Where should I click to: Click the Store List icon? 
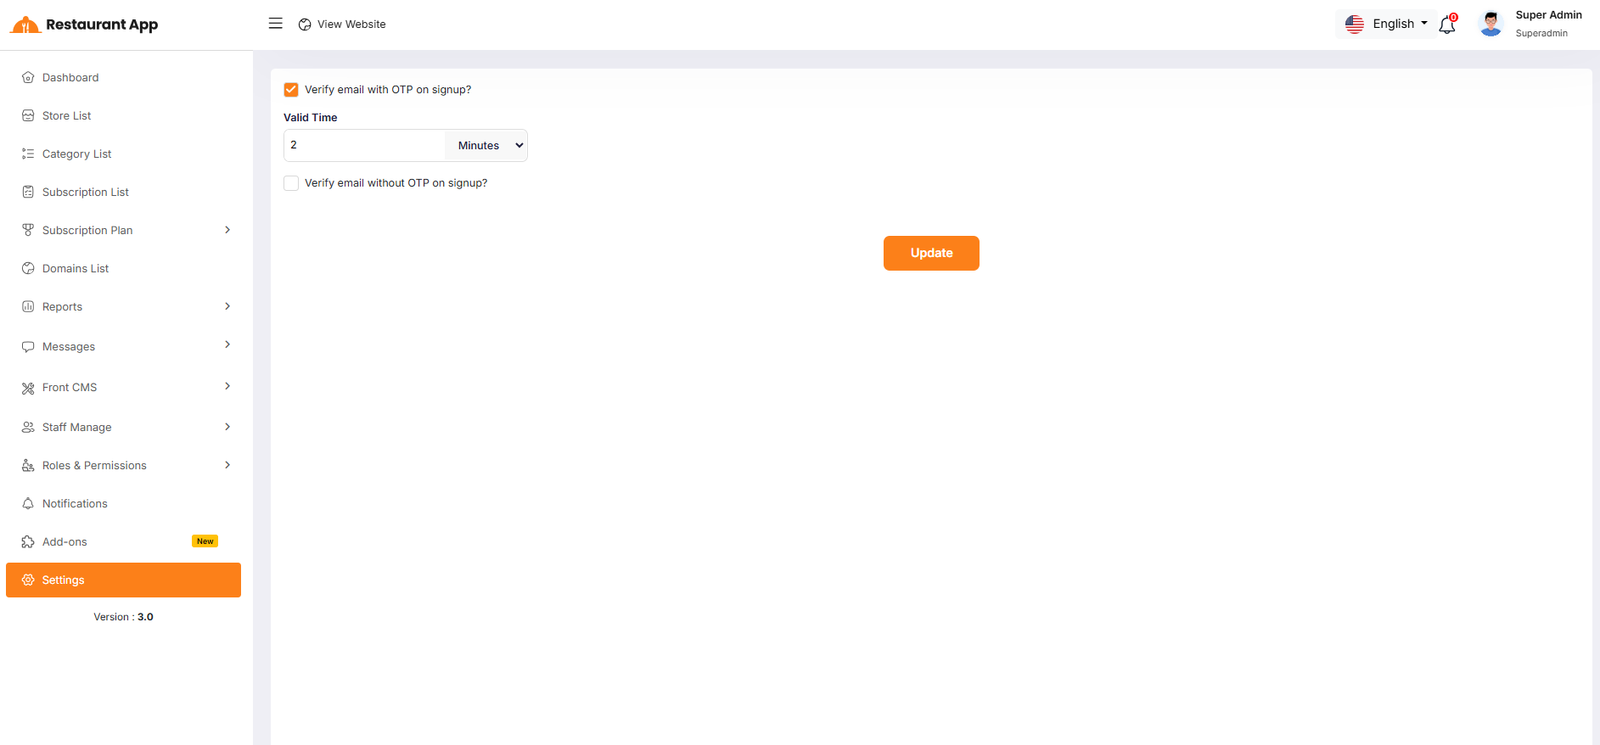point(28,116)
